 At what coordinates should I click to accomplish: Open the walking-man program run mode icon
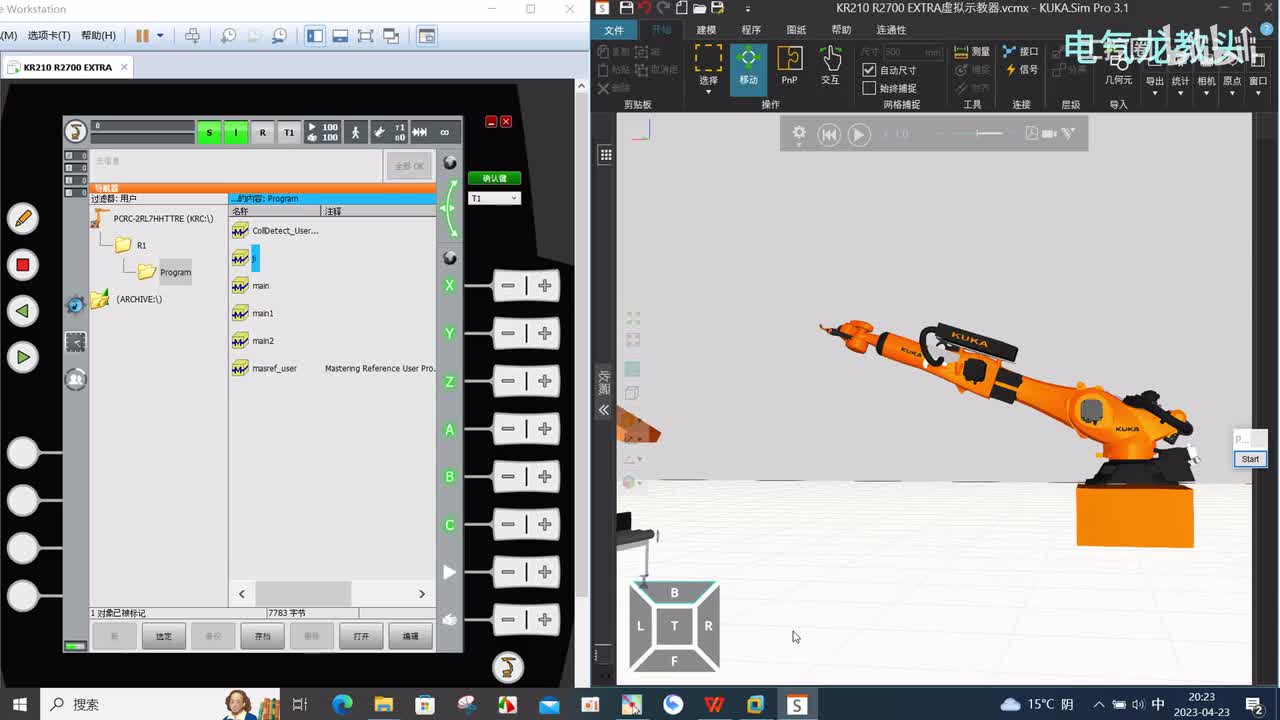355,132
